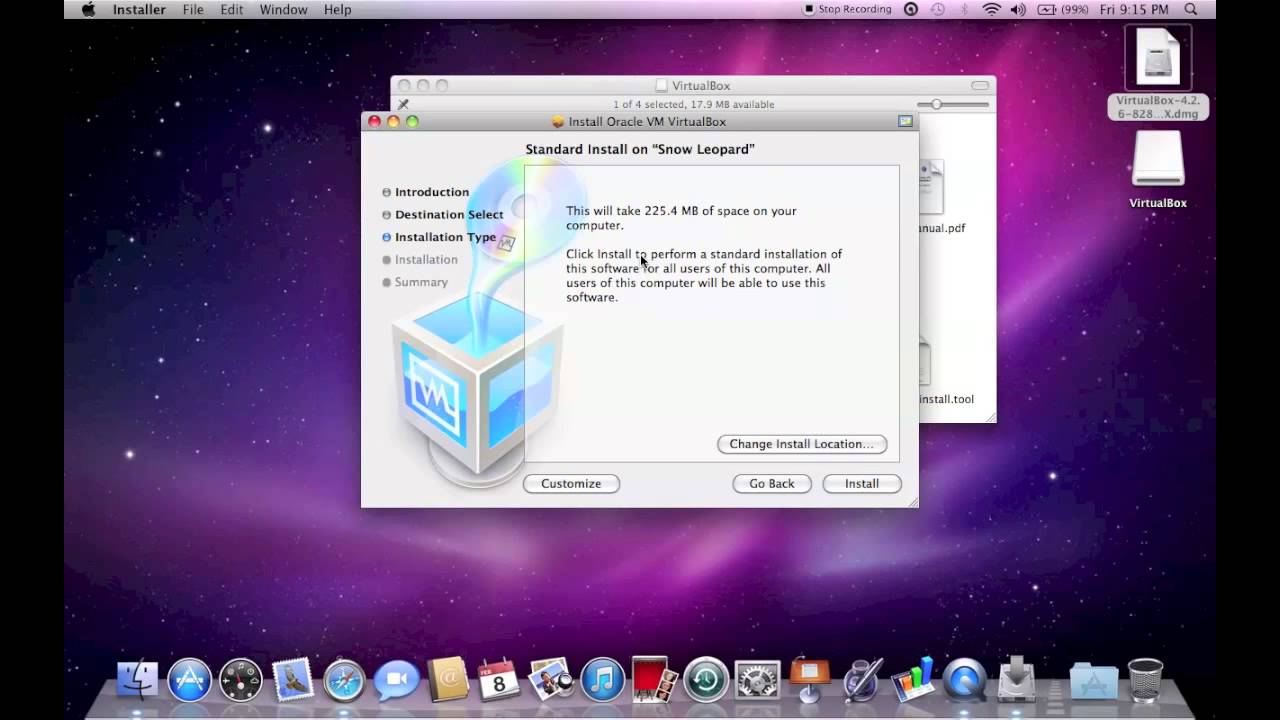Click the battery status indicator
The image size is (1280, 720).
tap(1062, 9)
